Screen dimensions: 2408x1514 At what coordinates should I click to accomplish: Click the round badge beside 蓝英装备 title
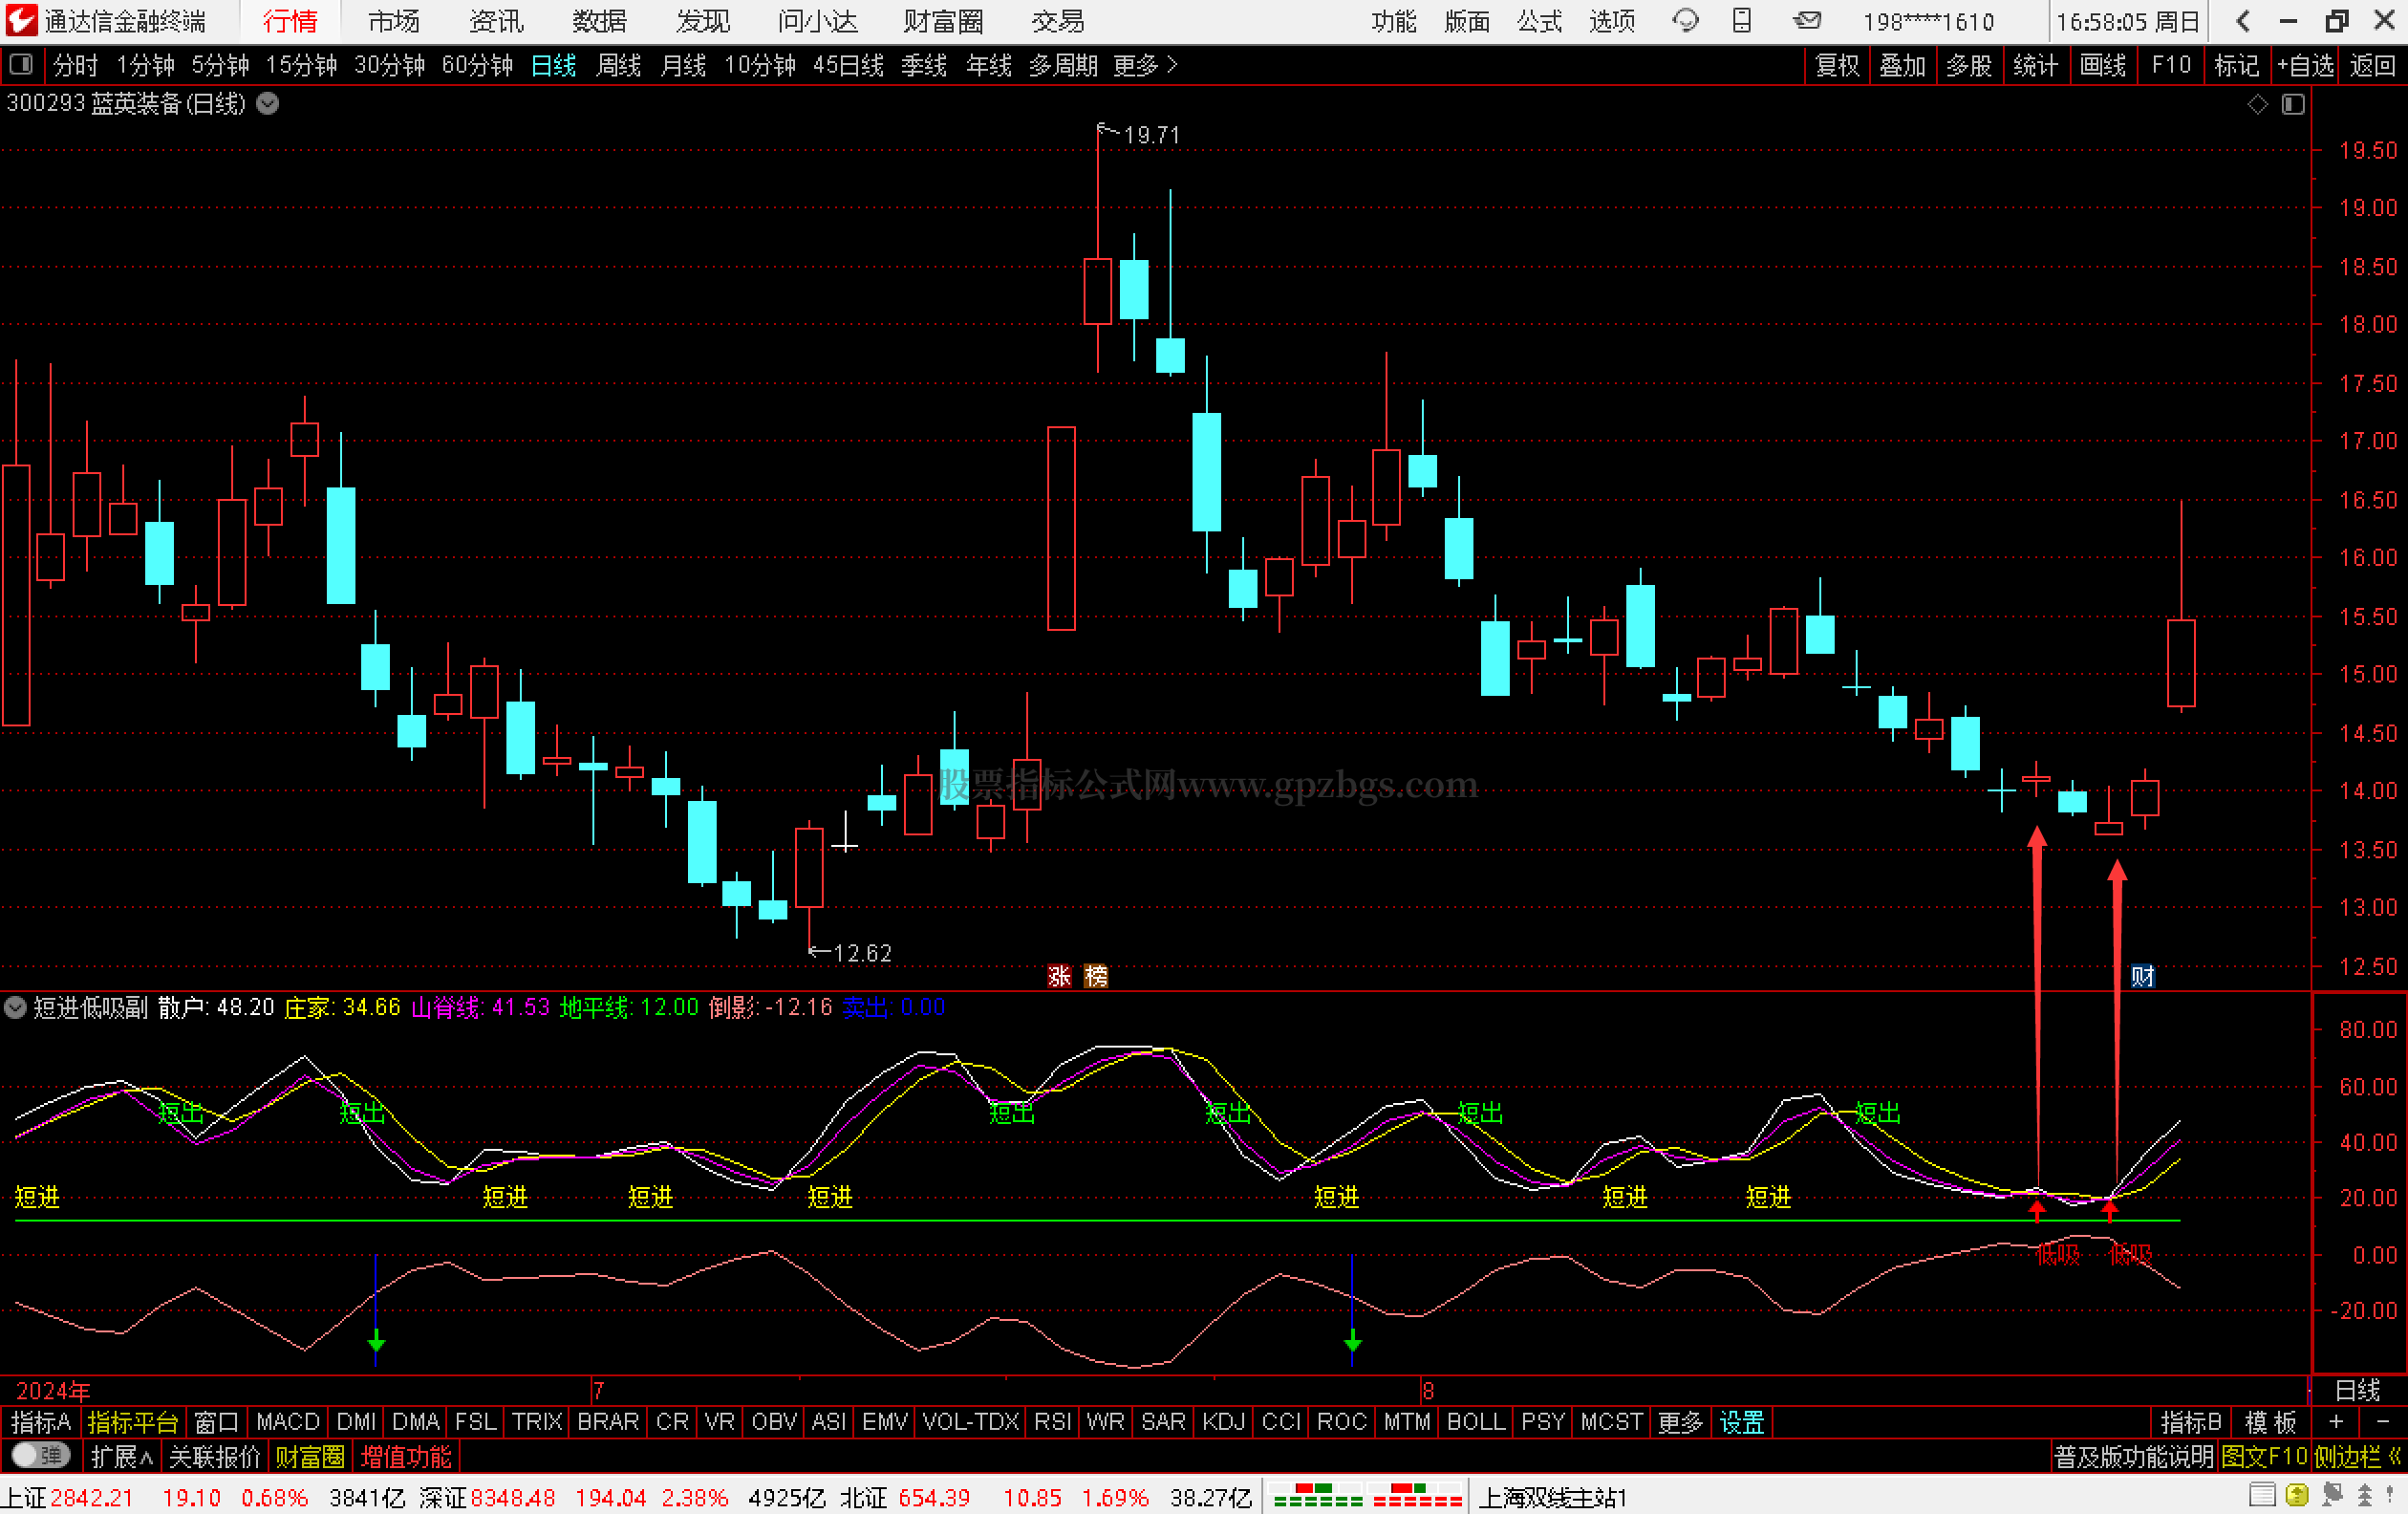pyautogui.click(x=268, y=103)
